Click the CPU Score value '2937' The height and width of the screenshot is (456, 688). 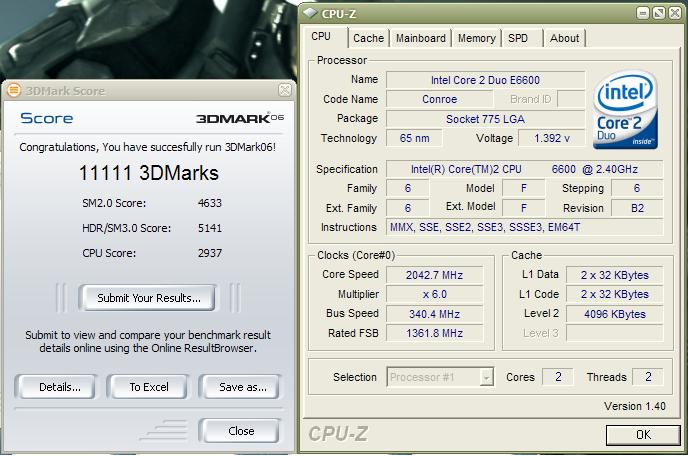210,253
